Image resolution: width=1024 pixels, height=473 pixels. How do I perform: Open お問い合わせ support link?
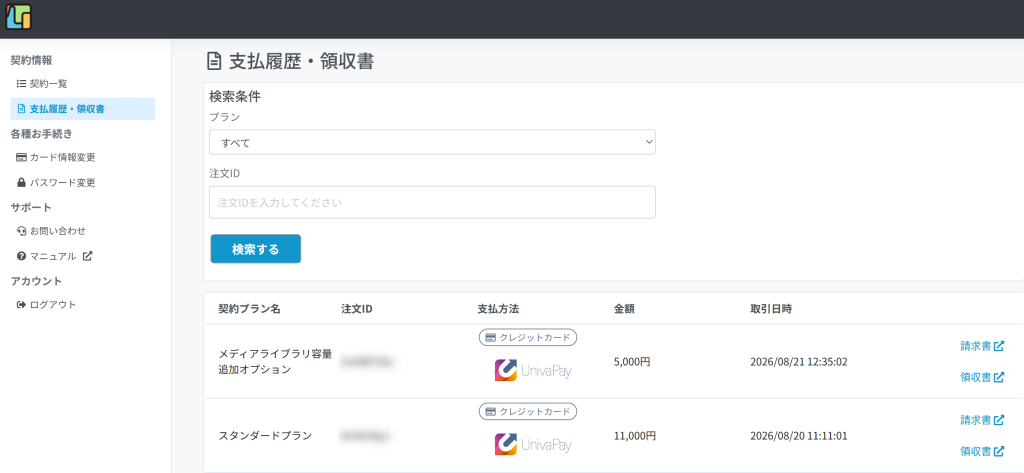point(51,231)
